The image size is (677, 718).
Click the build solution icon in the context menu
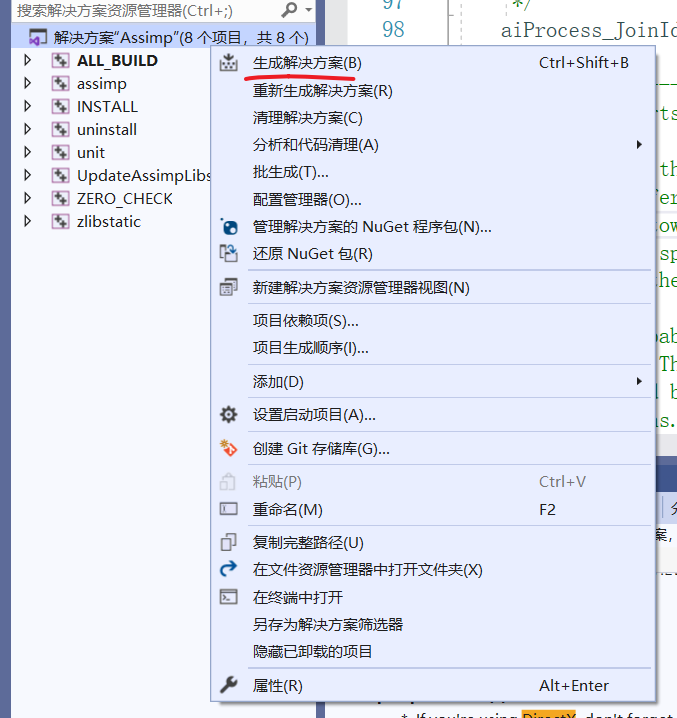228,63
